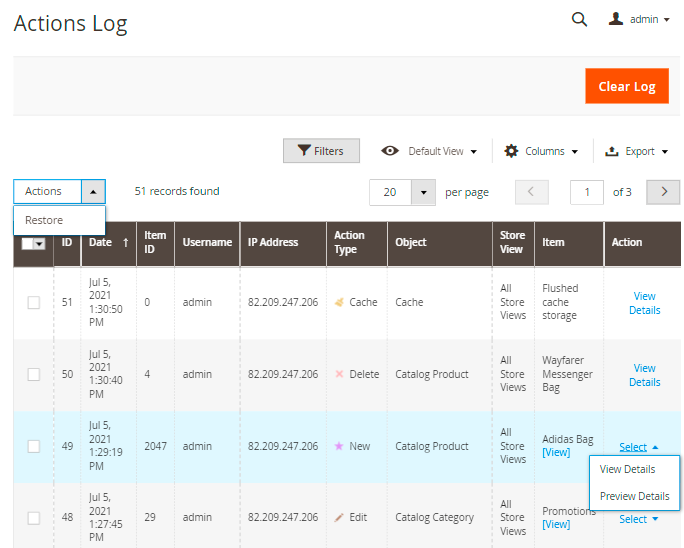Toggle the select-all checkbox in header
684x548 pixels.
tap(28, 243)
